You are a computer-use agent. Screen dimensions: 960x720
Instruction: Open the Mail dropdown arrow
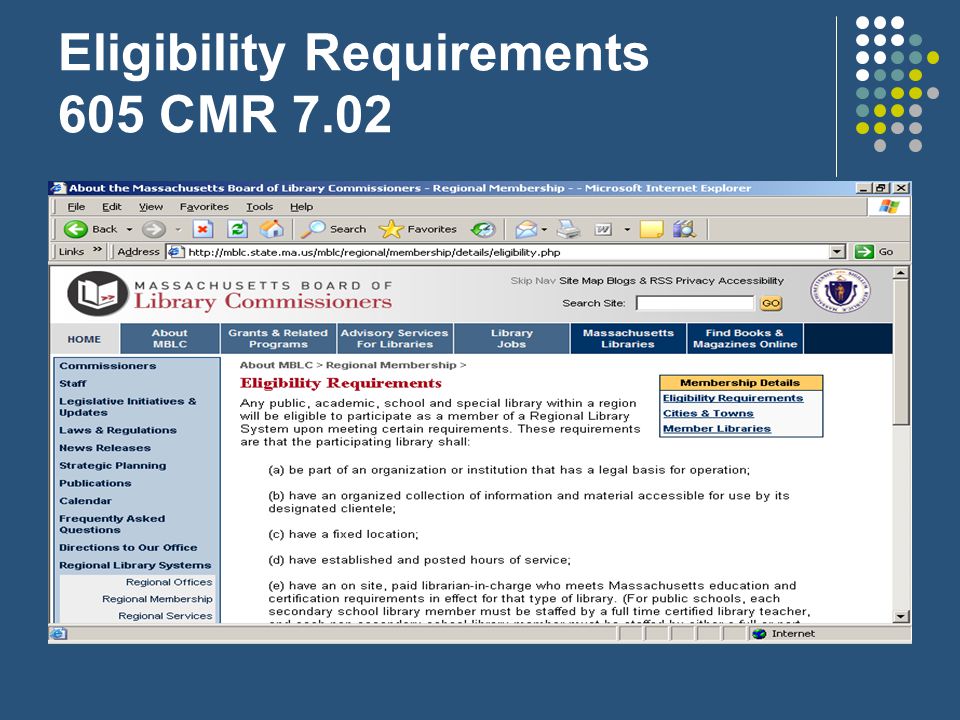tap(544, 230)
